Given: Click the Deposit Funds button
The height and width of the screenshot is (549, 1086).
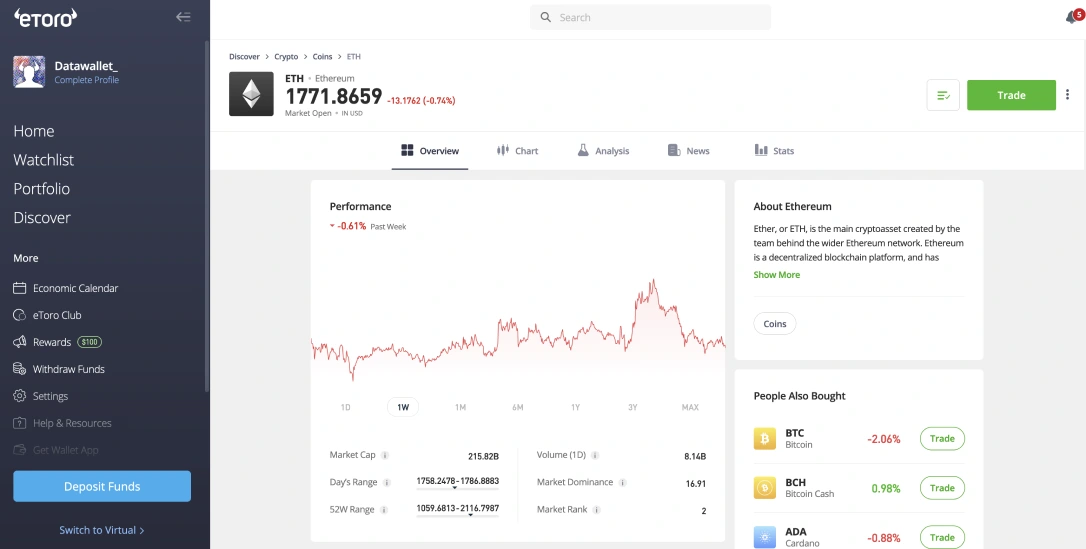Looking at the screenshot, I should (102, 486).
